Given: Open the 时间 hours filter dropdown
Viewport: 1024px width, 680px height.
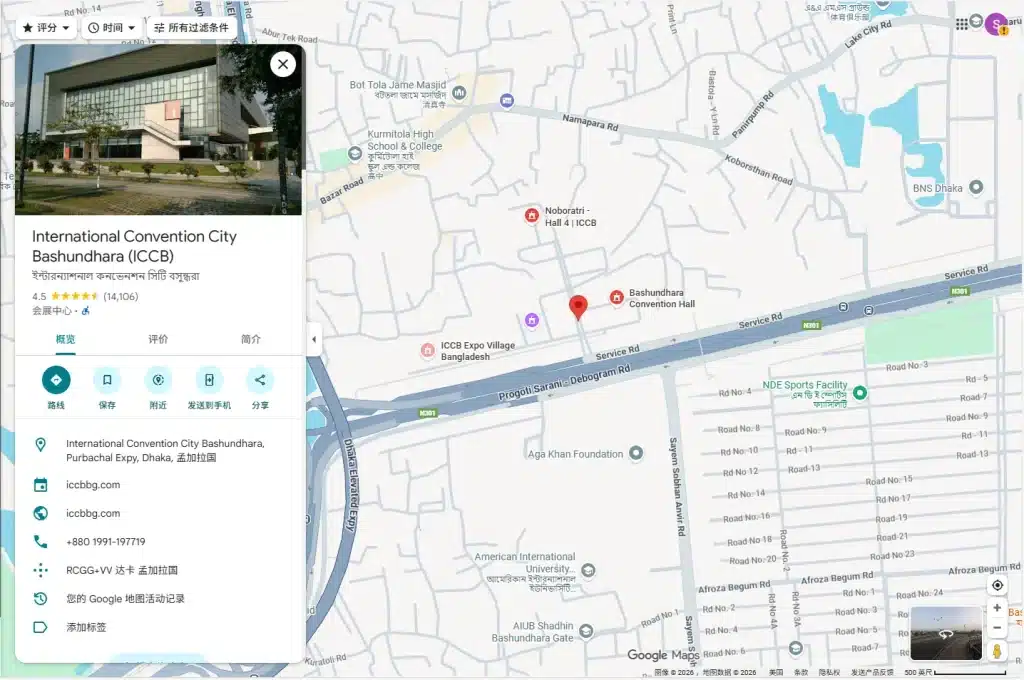Looking at the screenshot, I should click(112, 27).
